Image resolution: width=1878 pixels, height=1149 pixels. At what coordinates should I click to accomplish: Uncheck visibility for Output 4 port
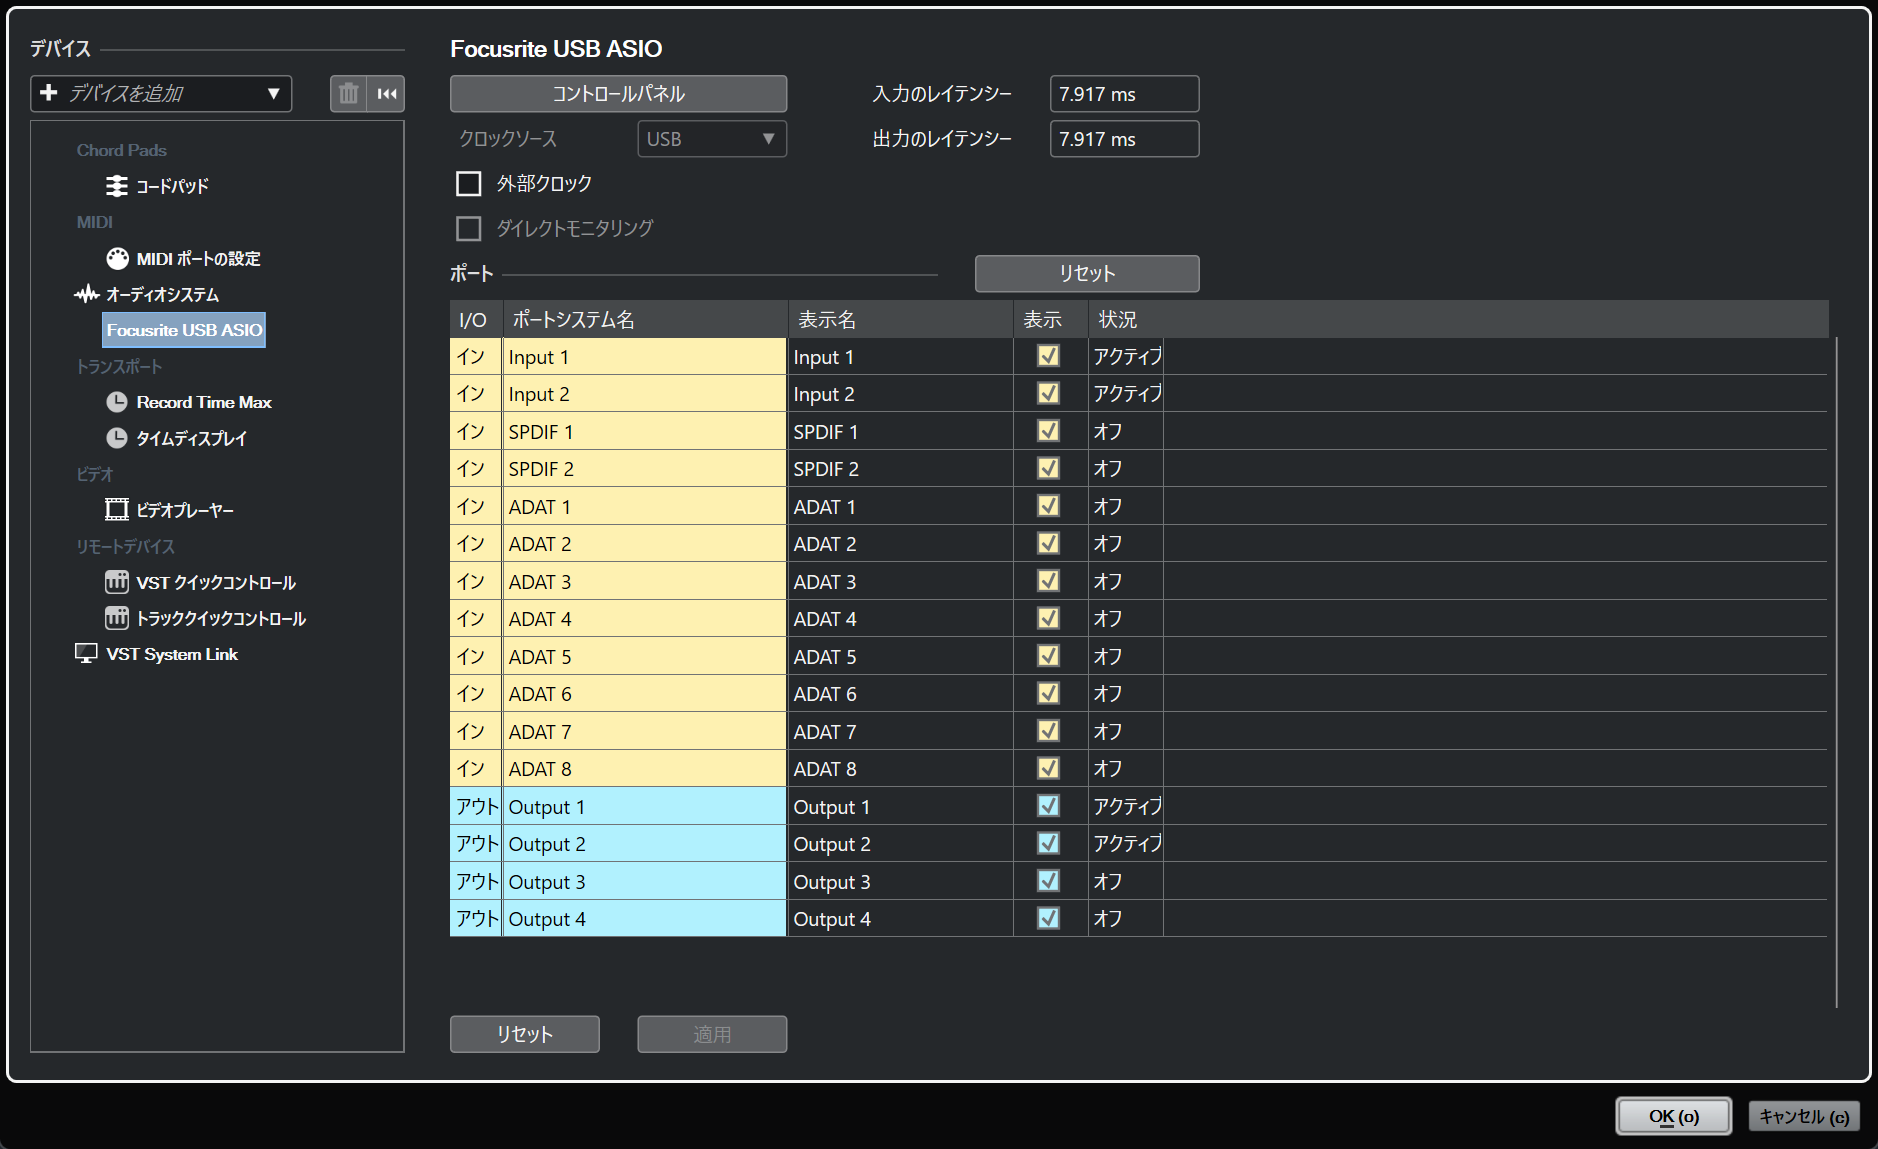1048,918
